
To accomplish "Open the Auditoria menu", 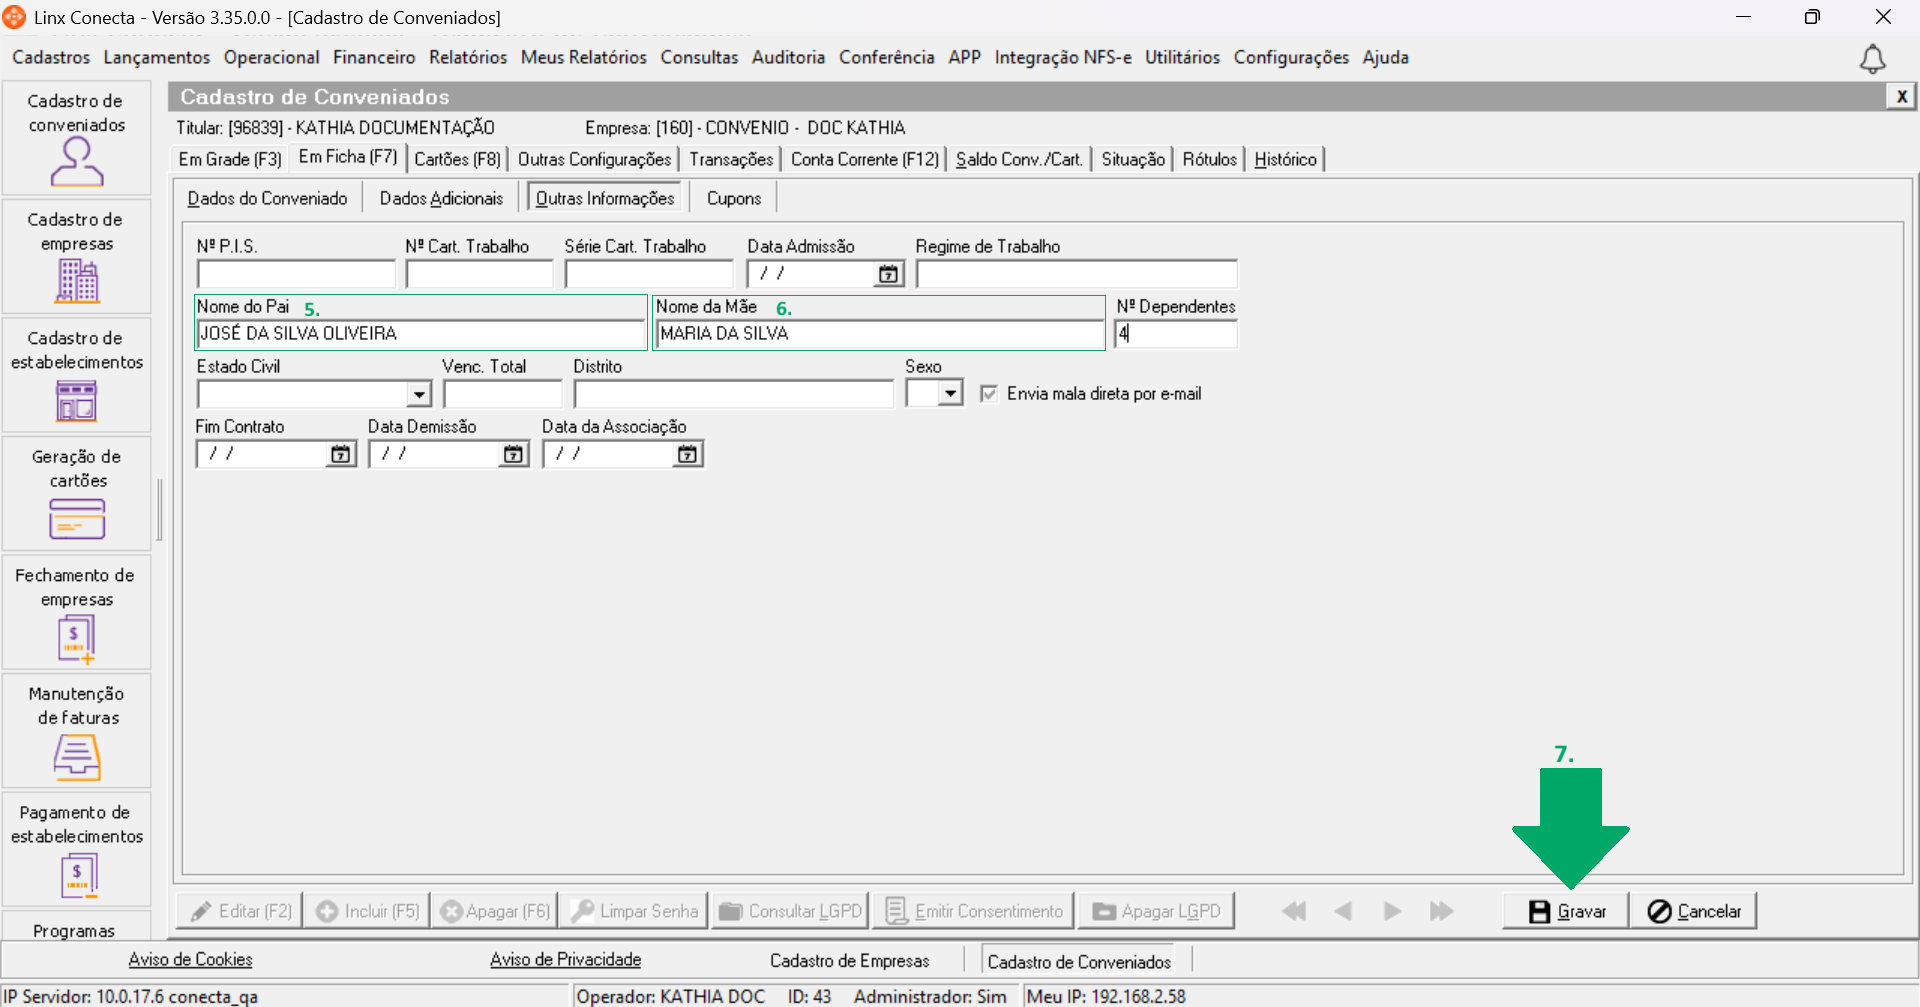I will [x=789, y=58].
